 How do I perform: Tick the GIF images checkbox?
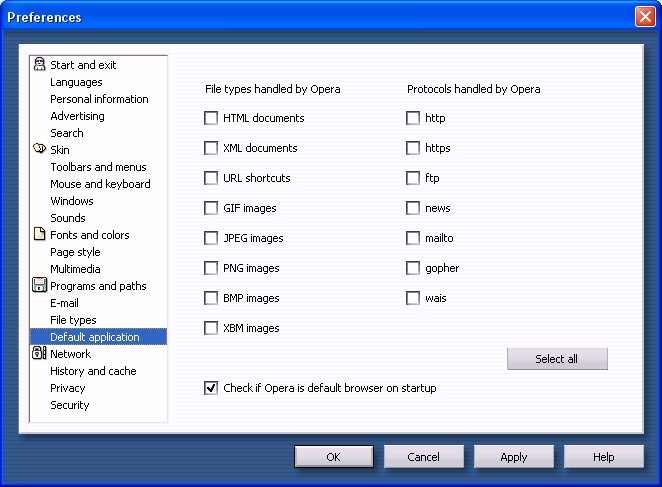pyautogui.click(x=211, y=208)
